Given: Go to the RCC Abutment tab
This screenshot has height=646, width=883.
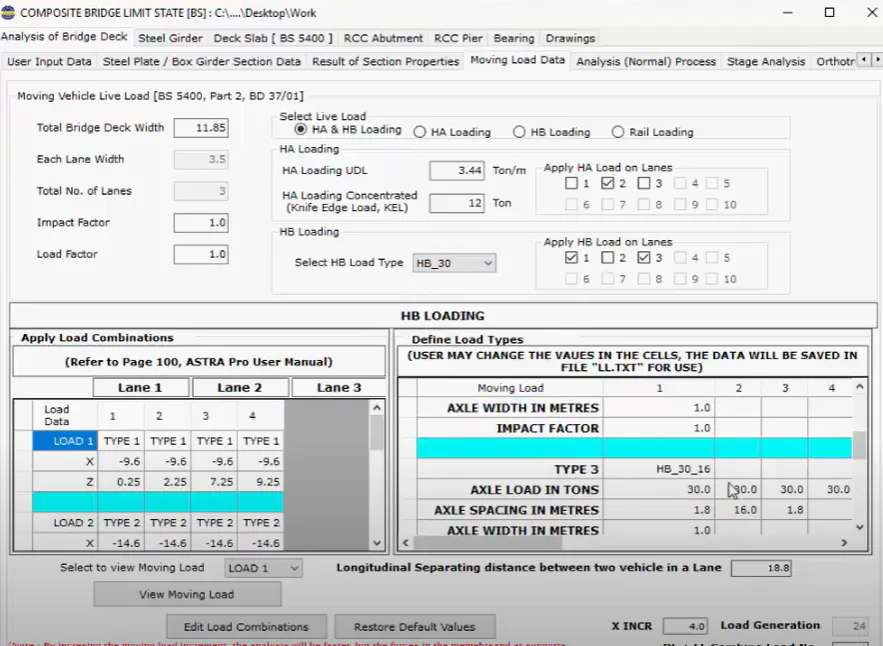Looking at the screenshot, I should (383, 38).
